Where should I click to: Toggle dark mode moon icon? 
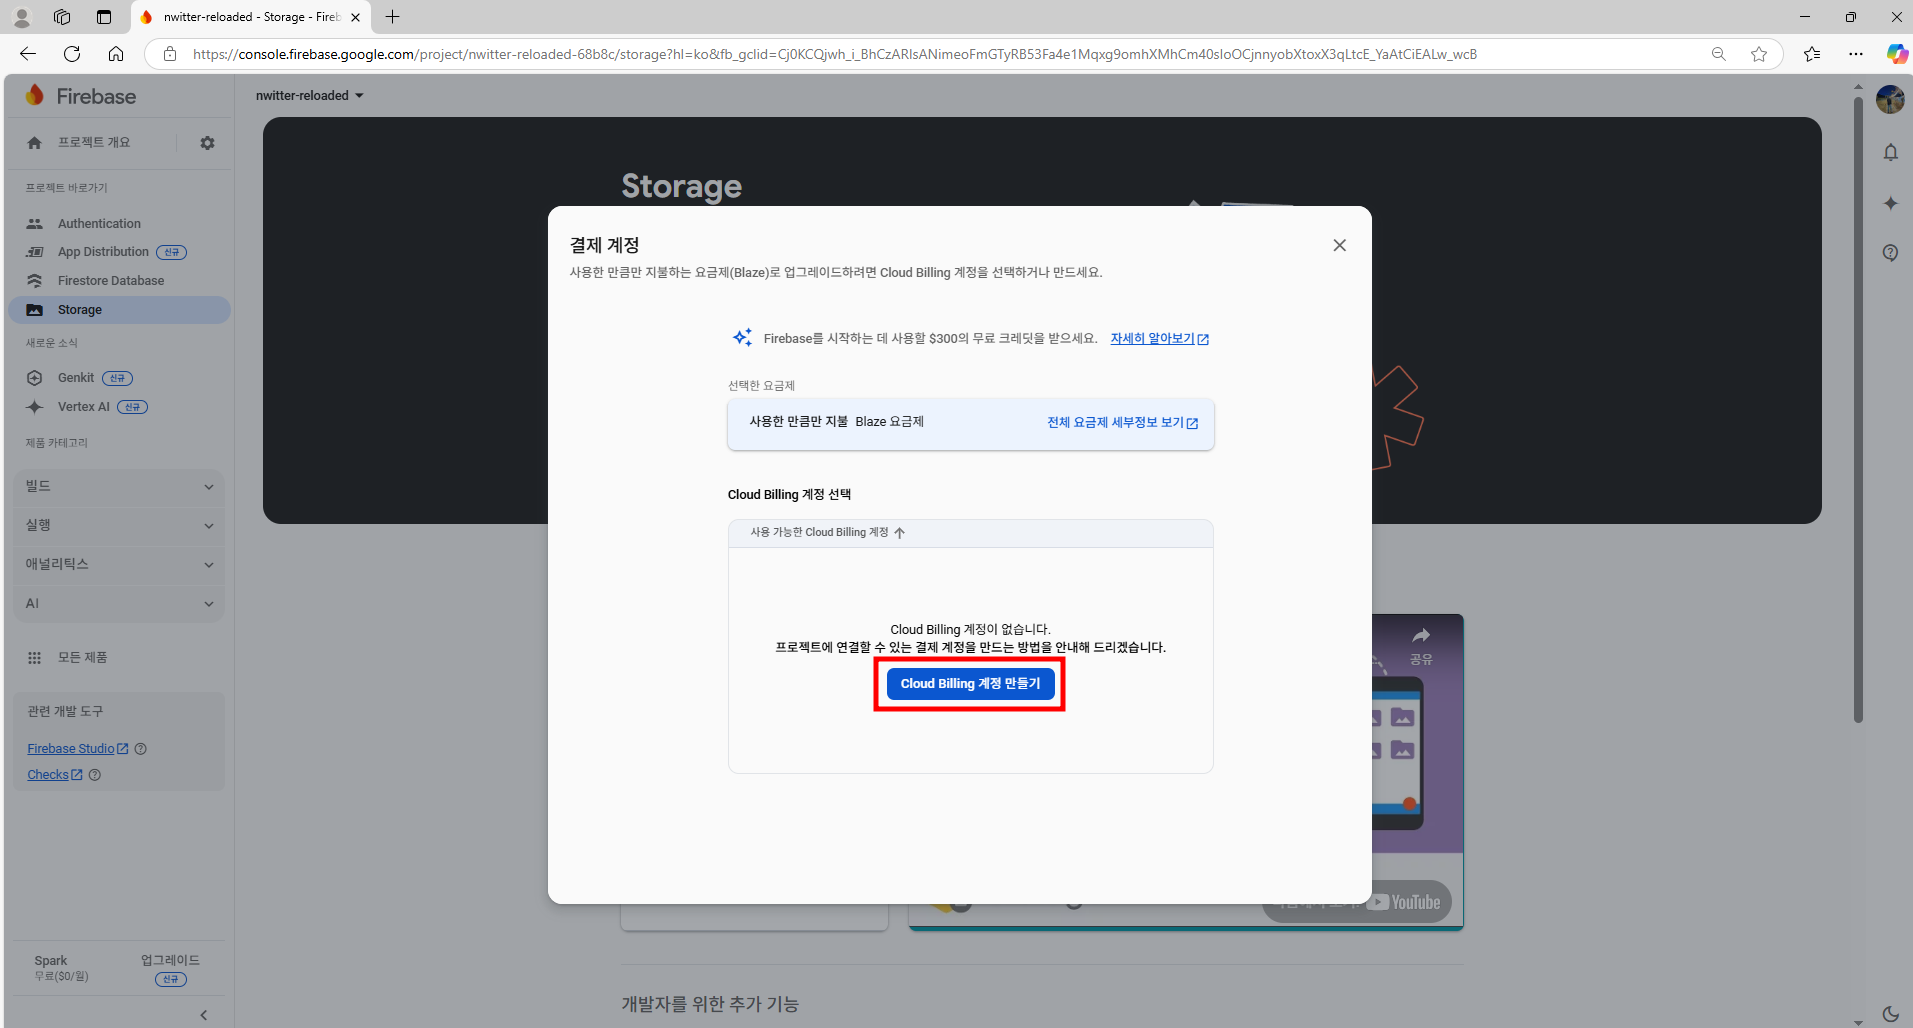tap(1890, 1014)
